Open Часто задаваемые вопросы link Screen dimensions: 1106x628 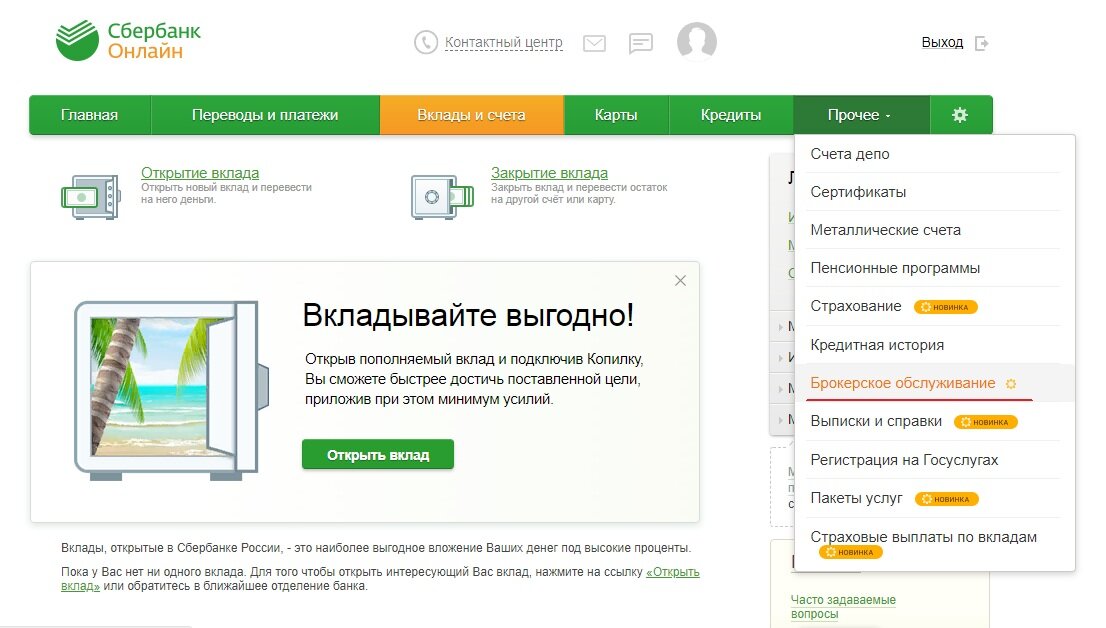(843, 607)
